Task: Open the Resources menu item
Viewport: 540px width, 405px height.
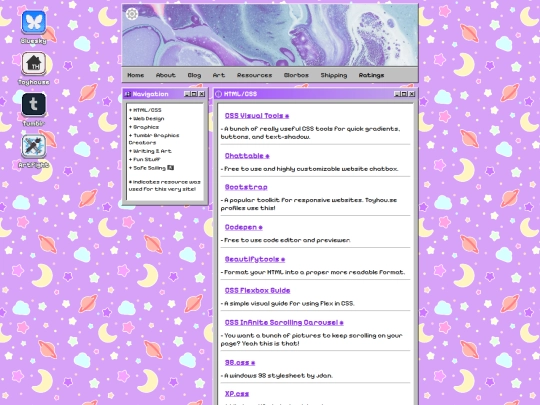Action: click(255, 75)
